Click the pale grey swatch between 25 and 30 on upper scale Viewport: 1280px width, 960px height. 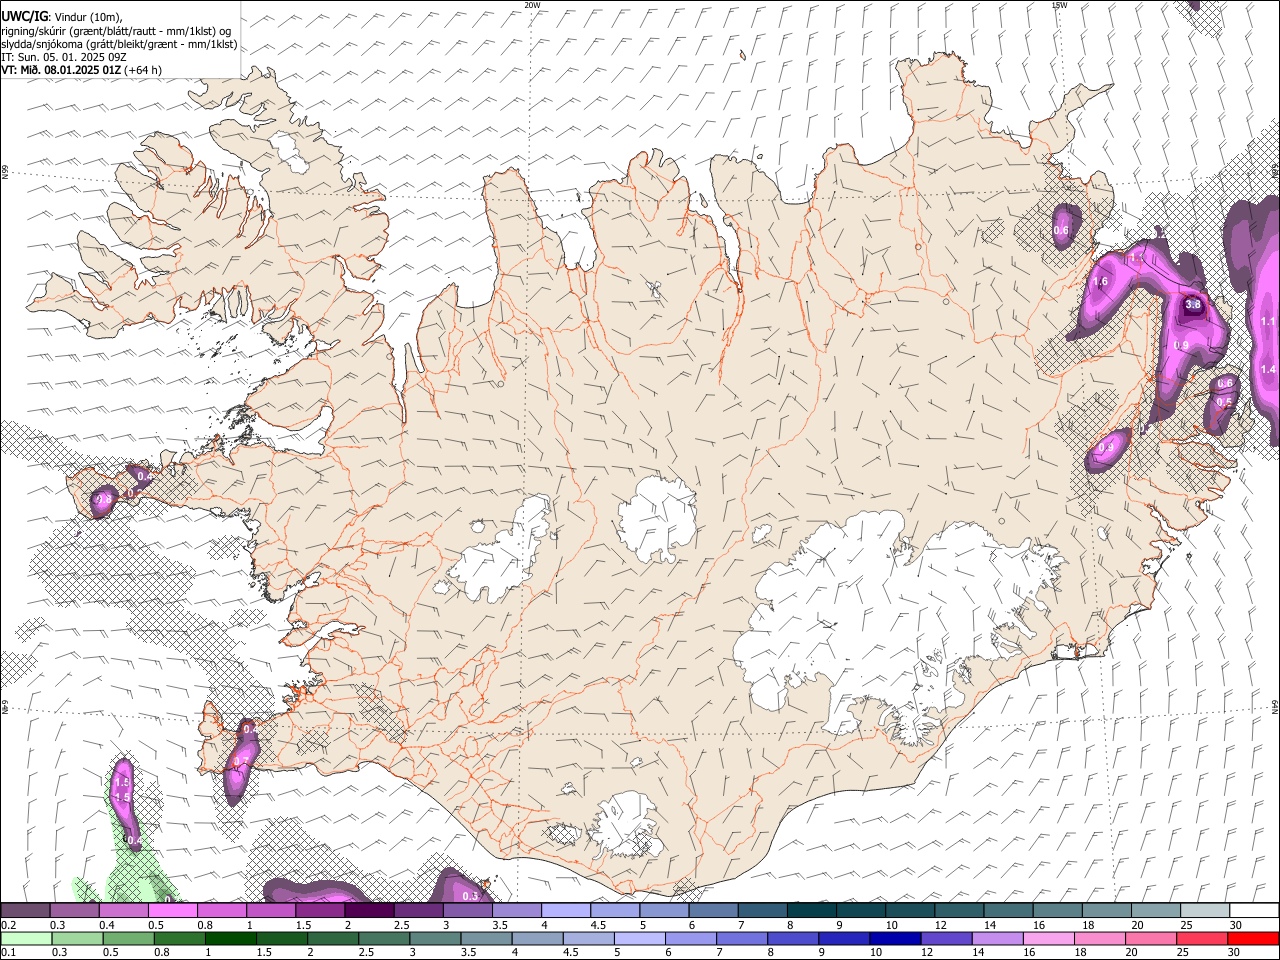[1205, 910]
